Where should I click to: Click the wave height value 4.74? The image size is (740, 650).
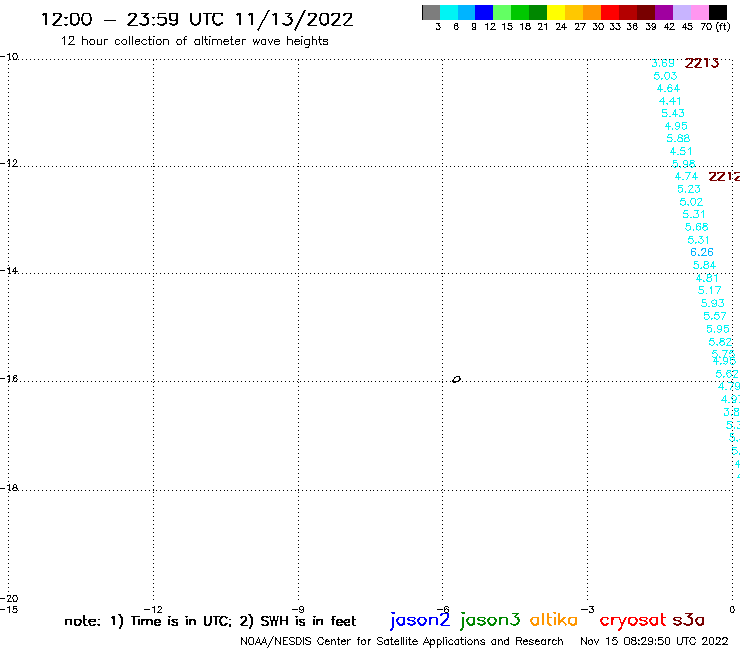tap(686, 177)
